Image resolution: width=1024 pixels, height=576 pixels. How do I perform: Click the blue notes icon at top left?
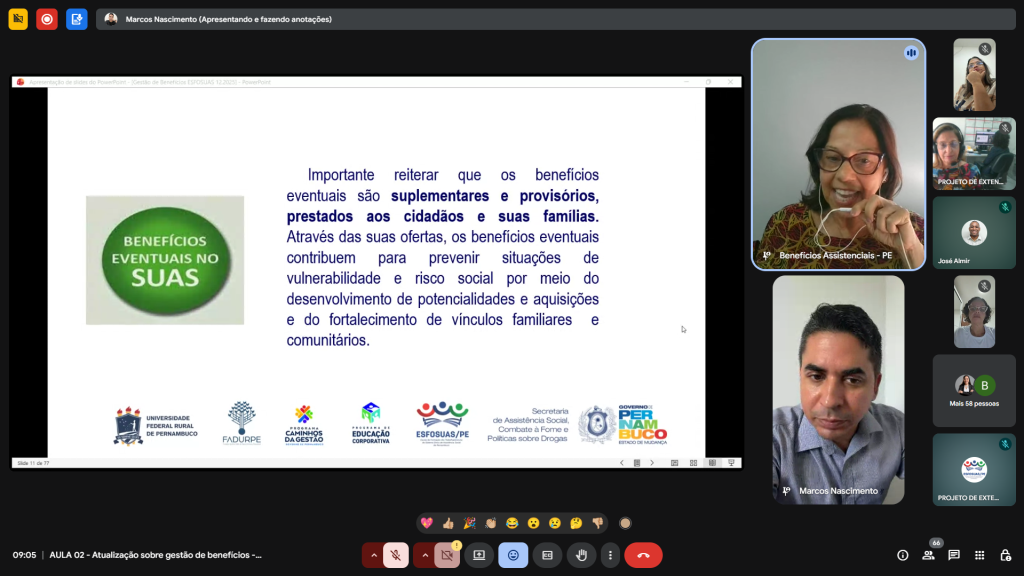point(77,19)
